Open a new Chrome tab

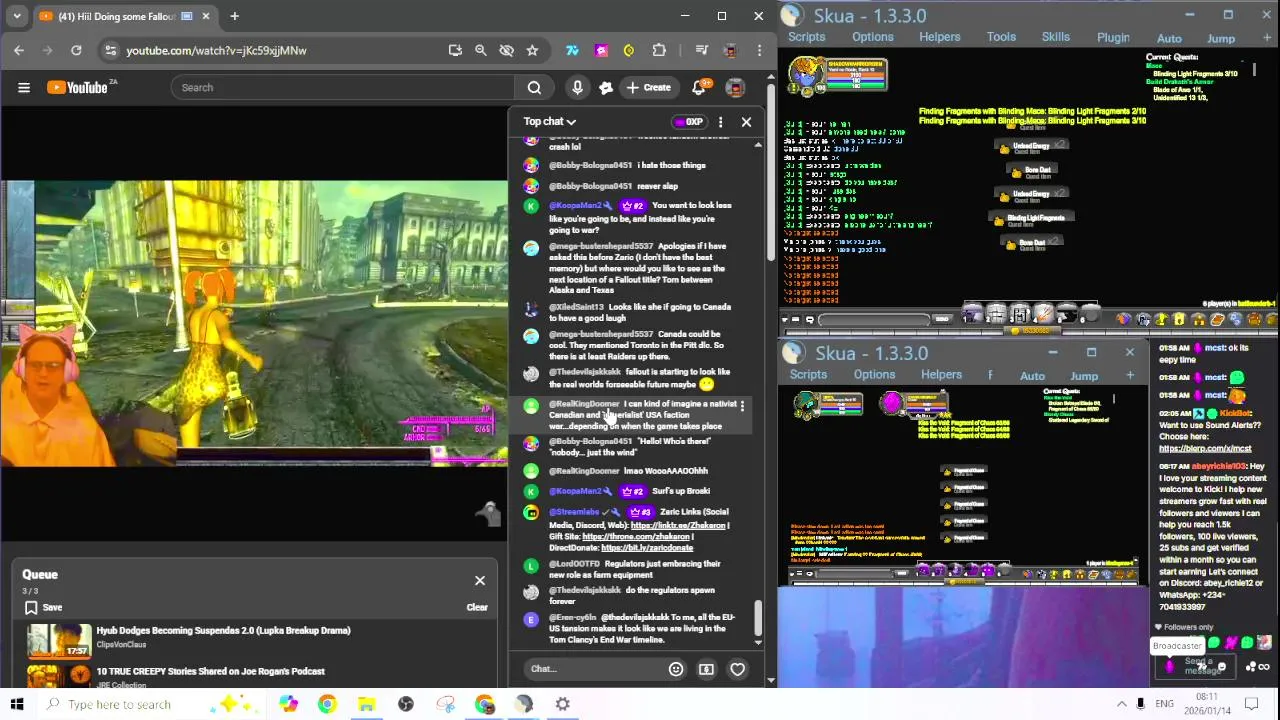[234, 16]
